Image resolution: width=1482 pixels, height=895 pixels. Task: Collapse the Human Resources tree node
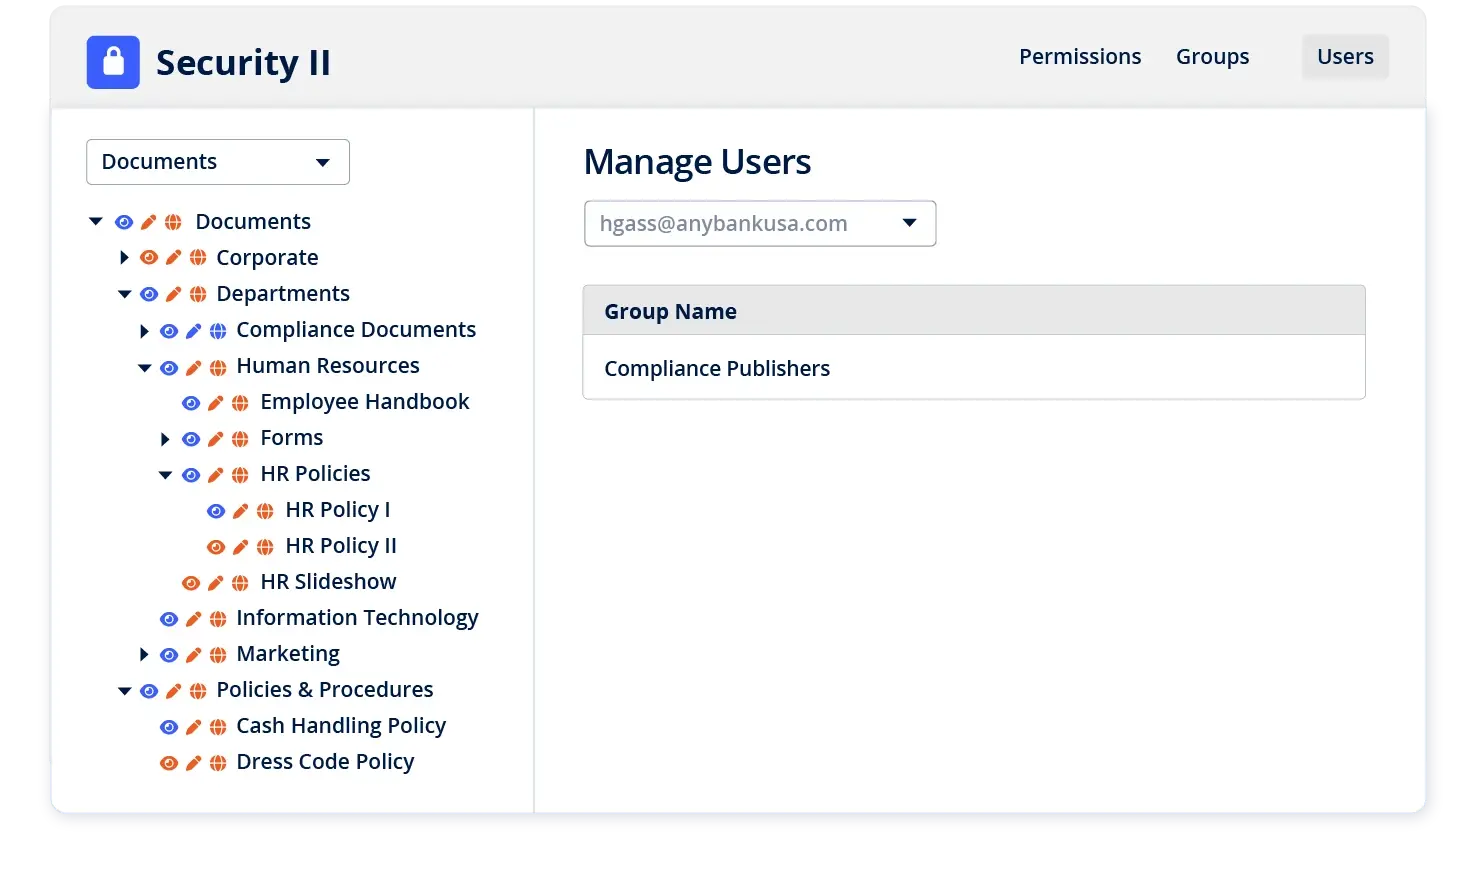(144, 366)
